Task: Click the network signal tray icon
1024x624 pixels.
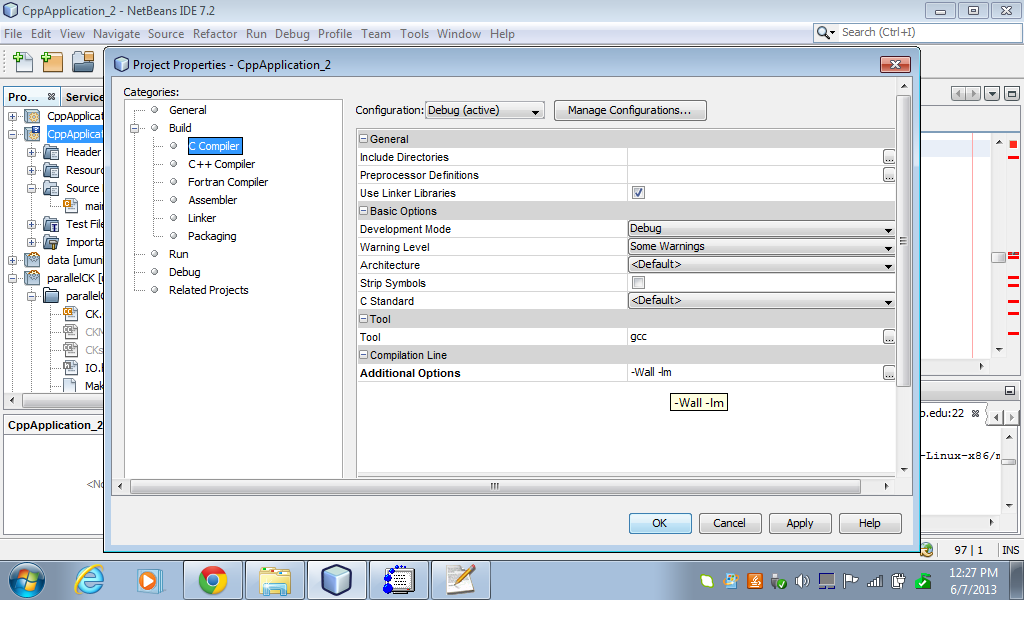Action: [x=874, y=581]
